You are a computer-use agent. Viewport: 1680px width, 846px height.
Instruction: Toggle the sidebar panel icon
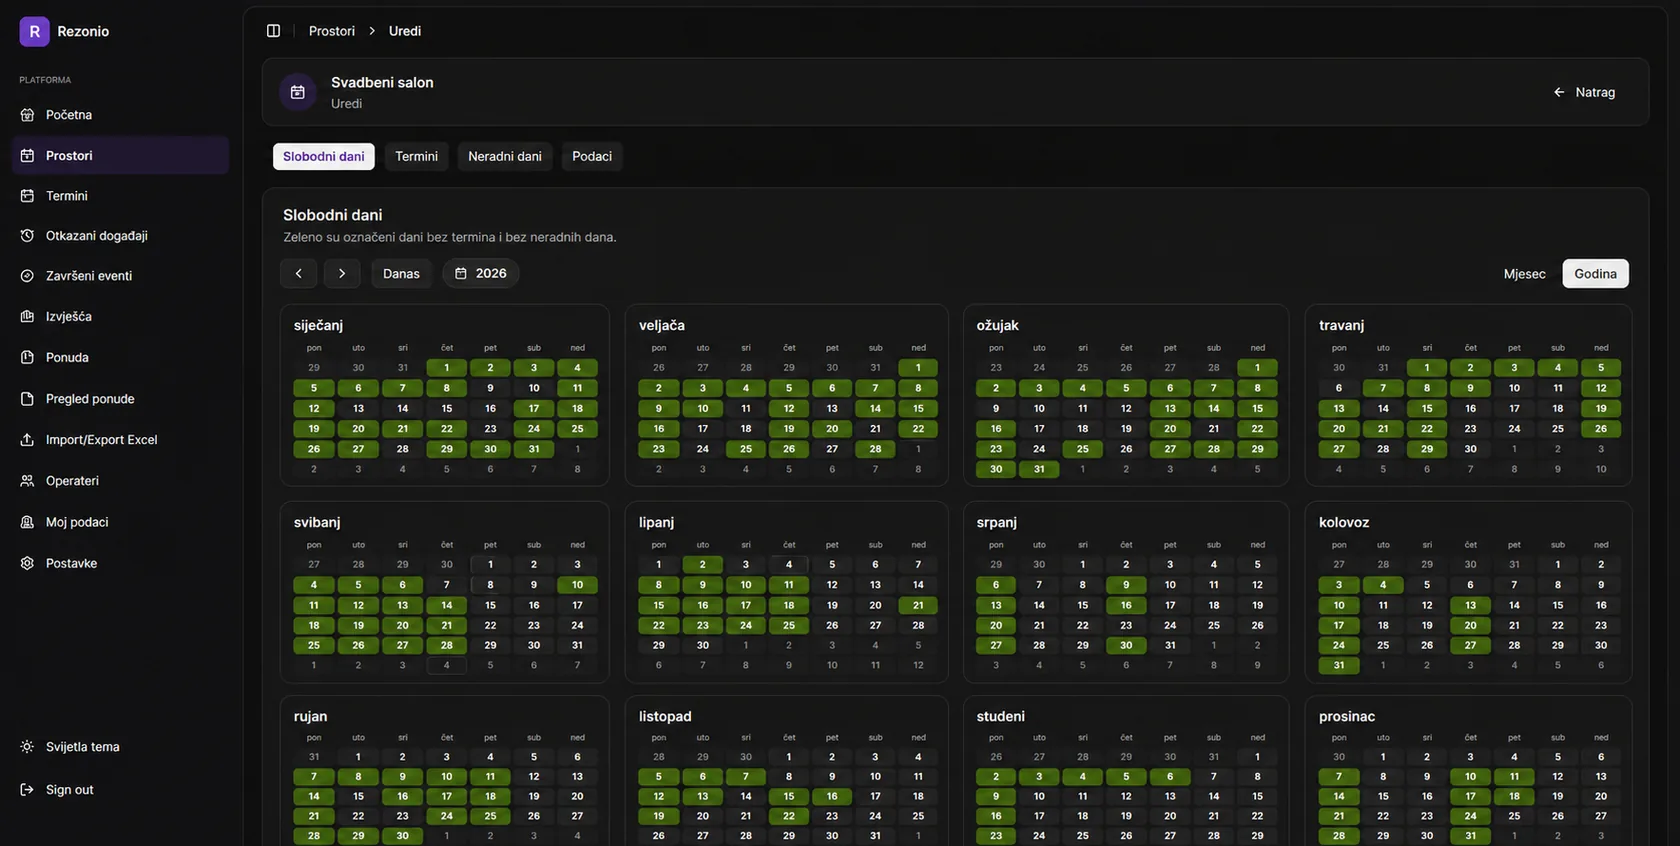click(273, 31)
